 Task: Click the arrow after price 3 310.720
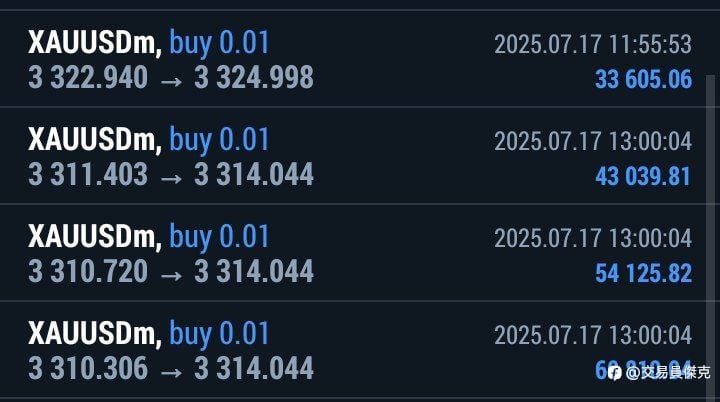pos(171,276)
